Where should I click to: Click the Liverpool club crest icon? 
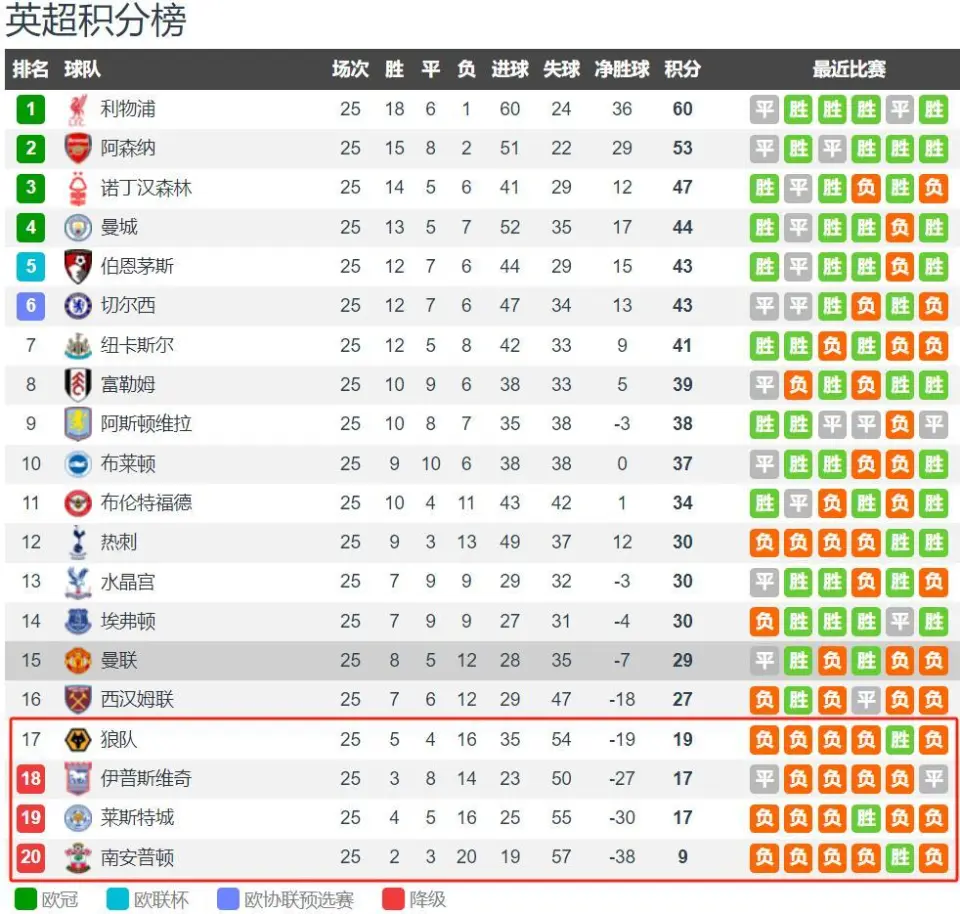78,110
